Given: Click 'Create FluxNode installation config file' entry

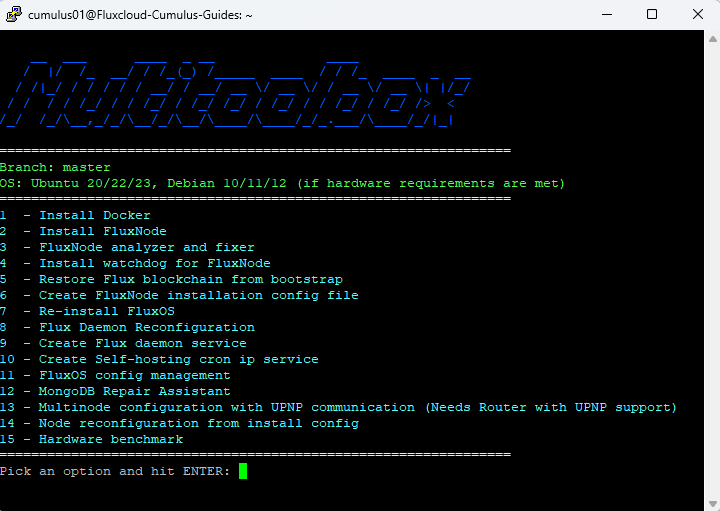Looking at the screenshot, I should (198, 295).
